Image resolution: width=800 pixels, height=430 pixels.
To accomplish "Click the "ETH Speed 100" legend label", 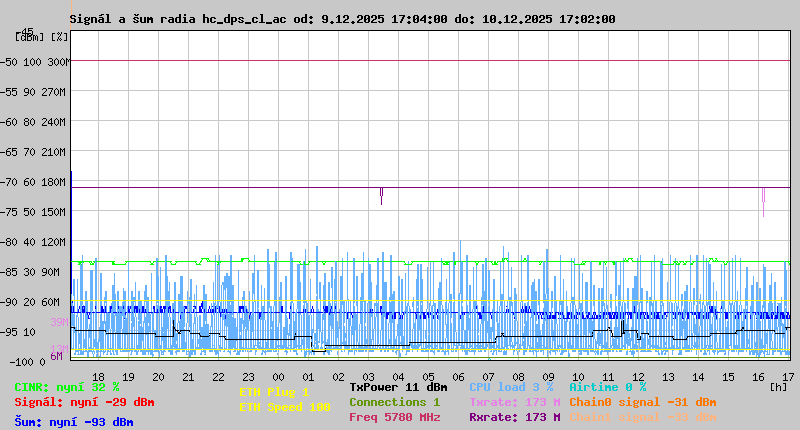I will [285, 407].
